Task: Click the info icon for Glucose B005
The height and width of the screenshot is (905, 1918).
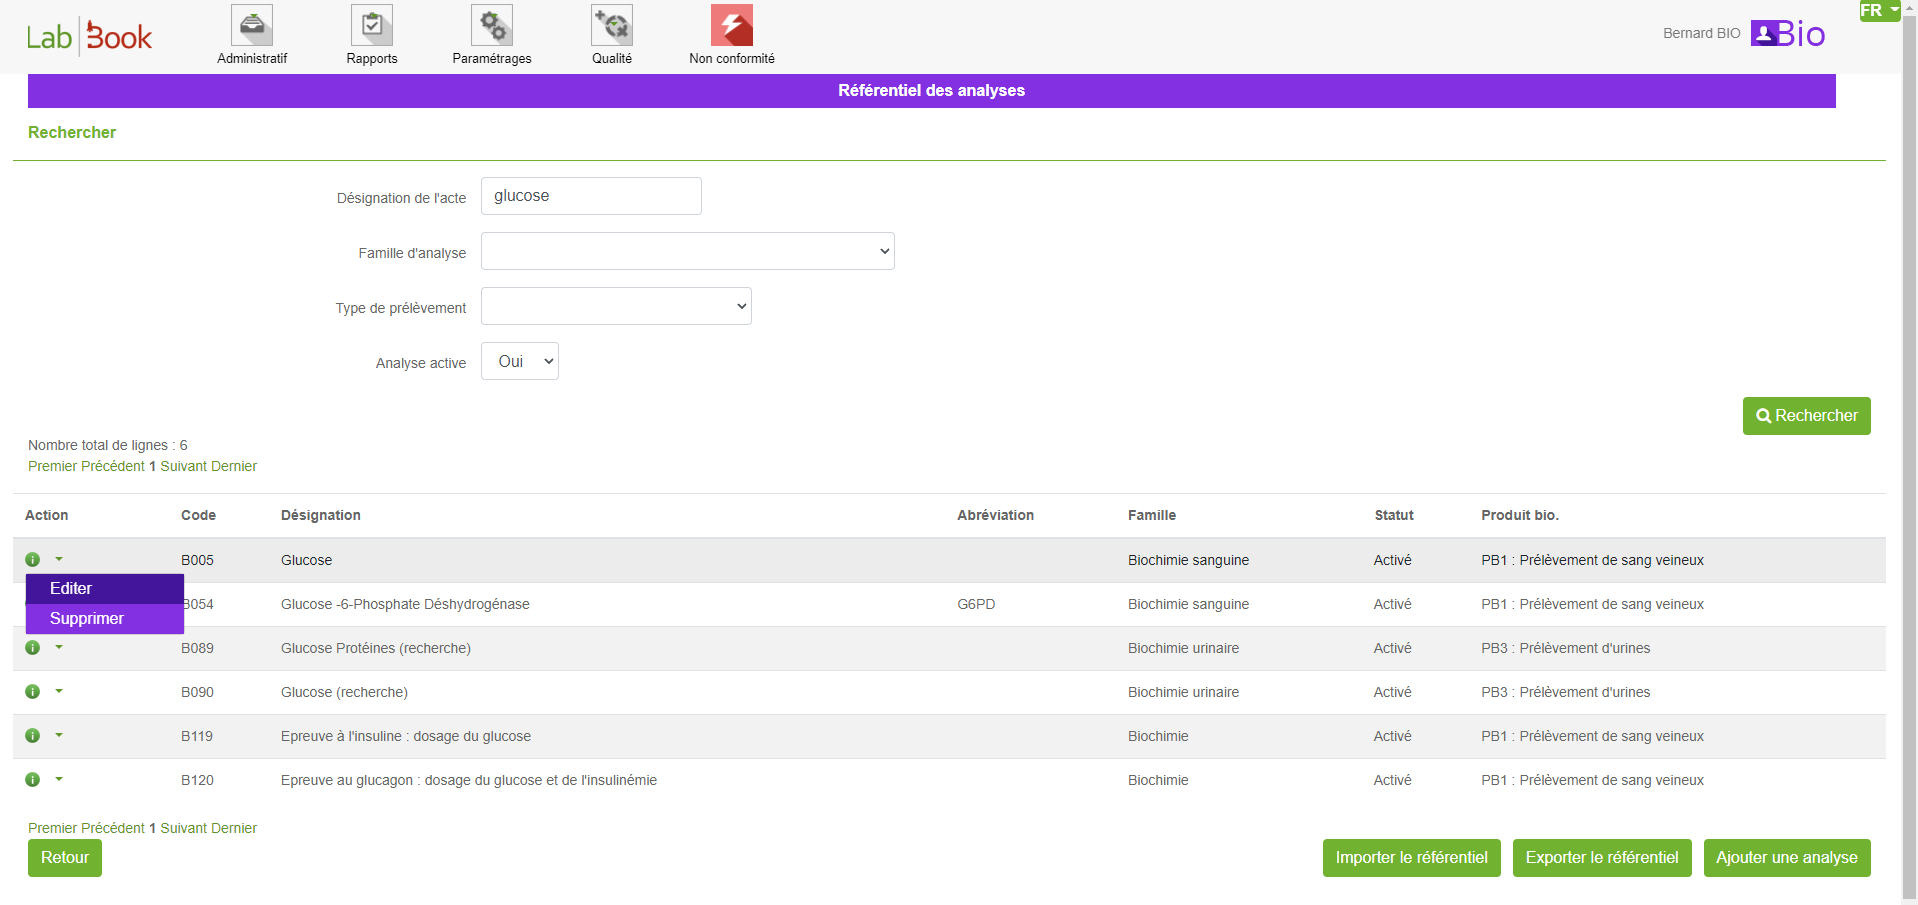Action: tap(33, 560)
